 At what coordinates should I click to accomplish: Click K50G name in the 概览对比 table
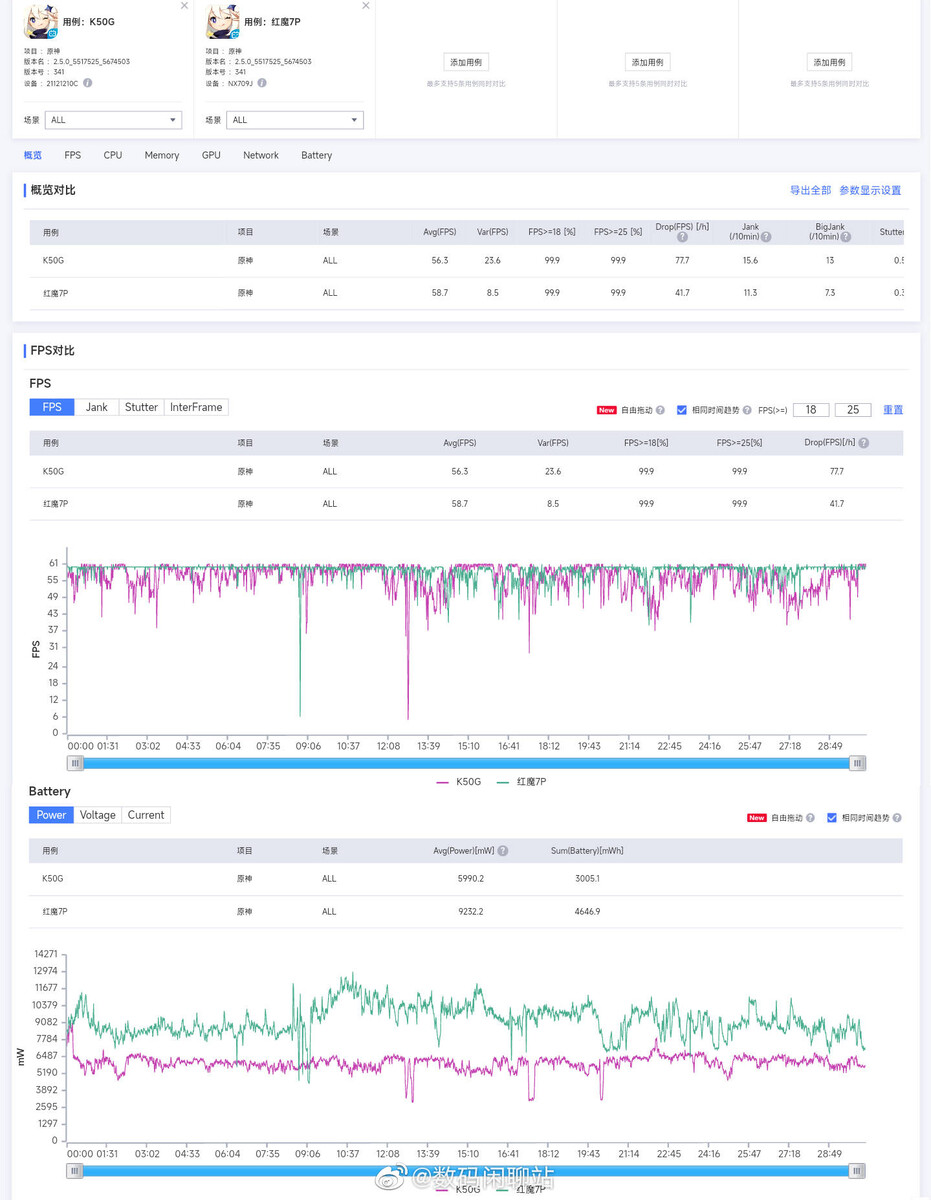pyautogui.click(x=52, y=260)
